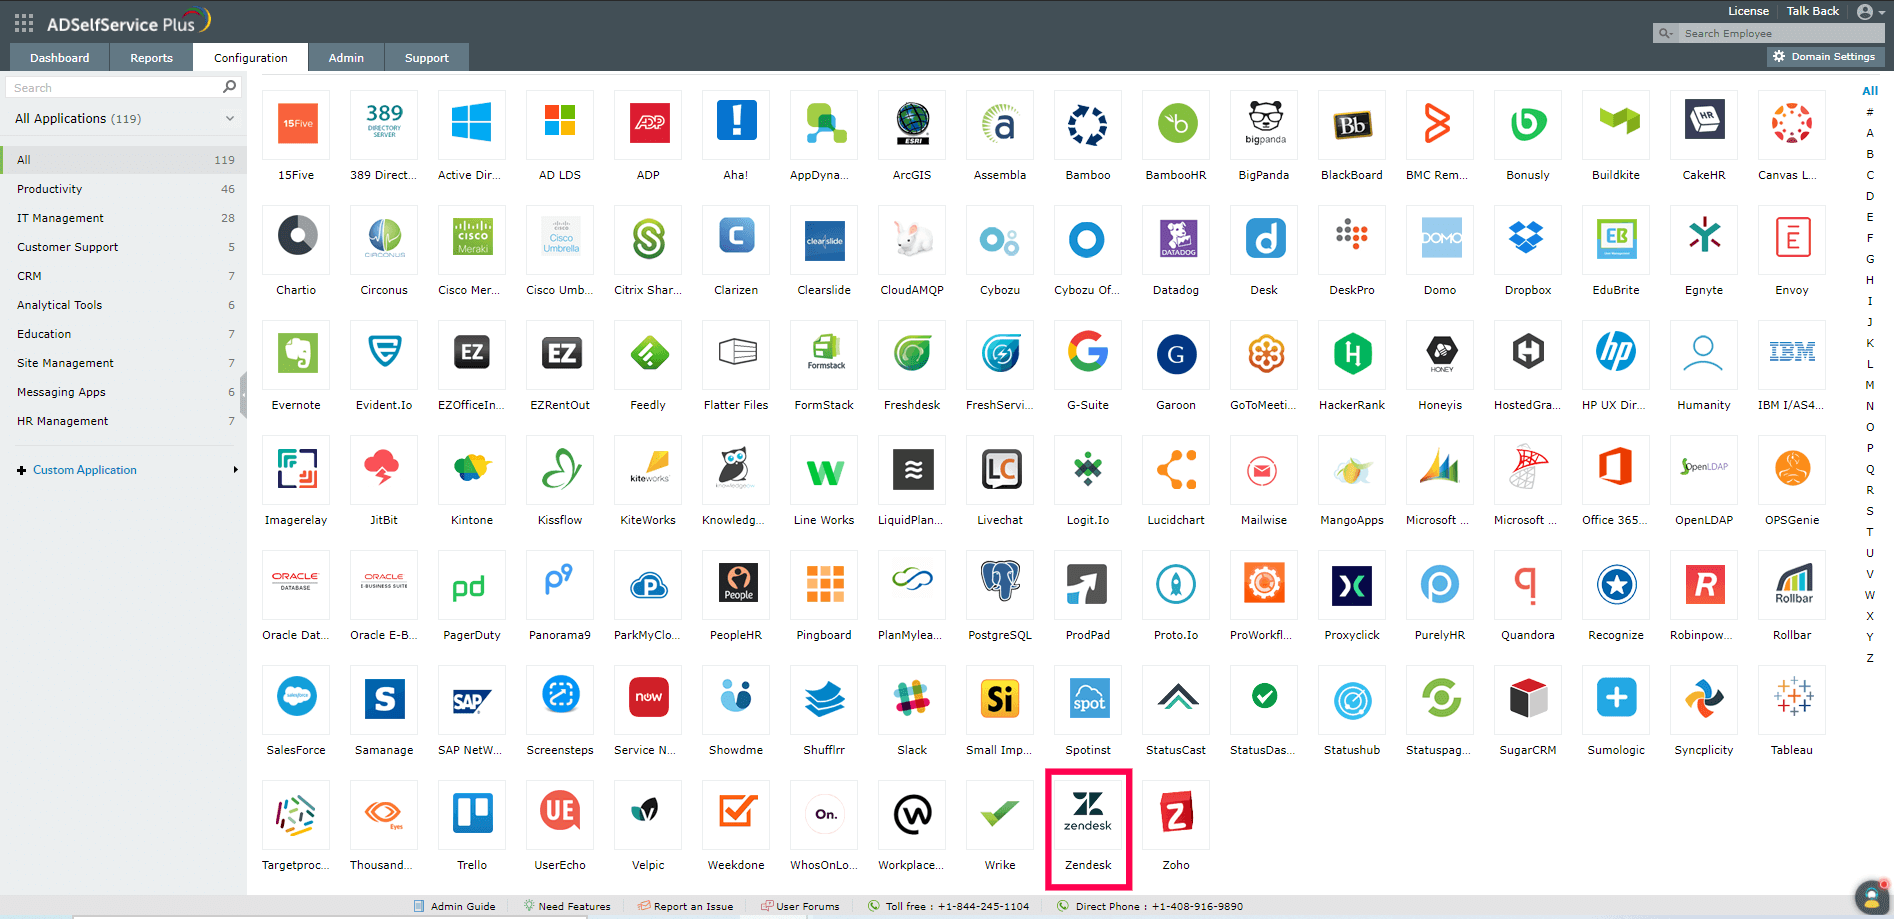1894x919 pixels.
Task: Show Messaging Apps category
Action: (123, 392)
